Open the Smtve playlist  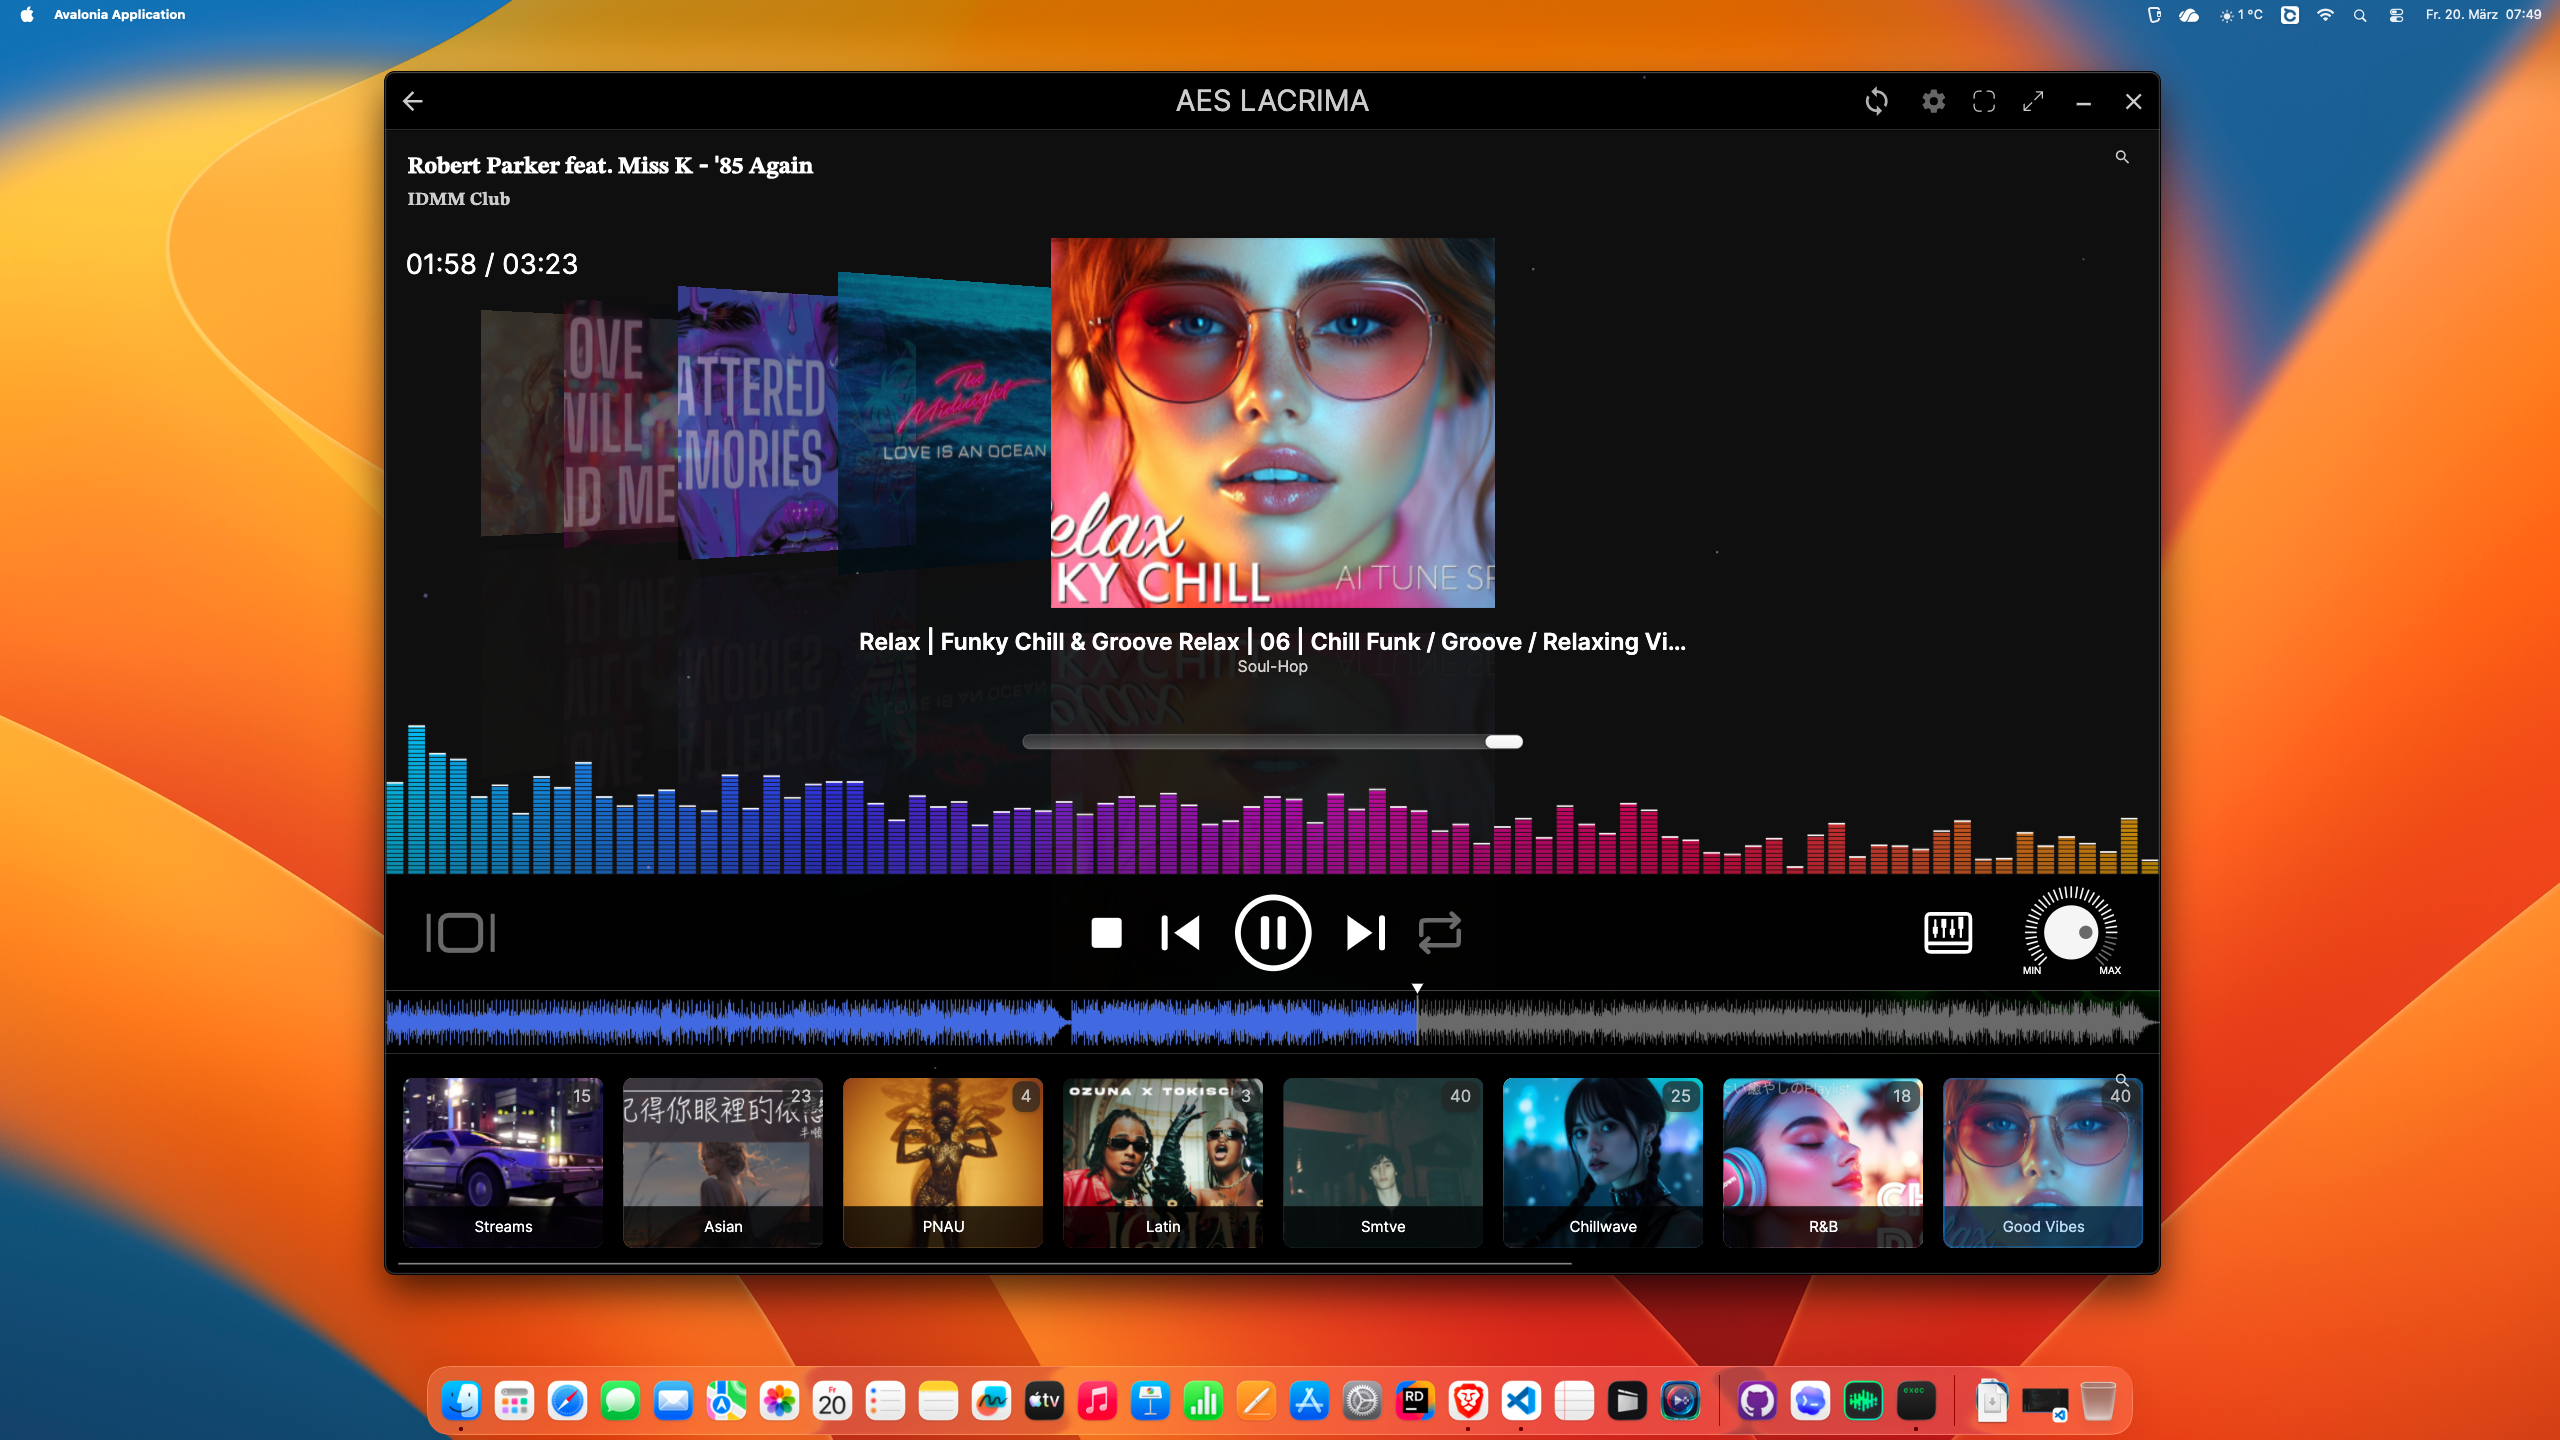tap(1383, 1162)
